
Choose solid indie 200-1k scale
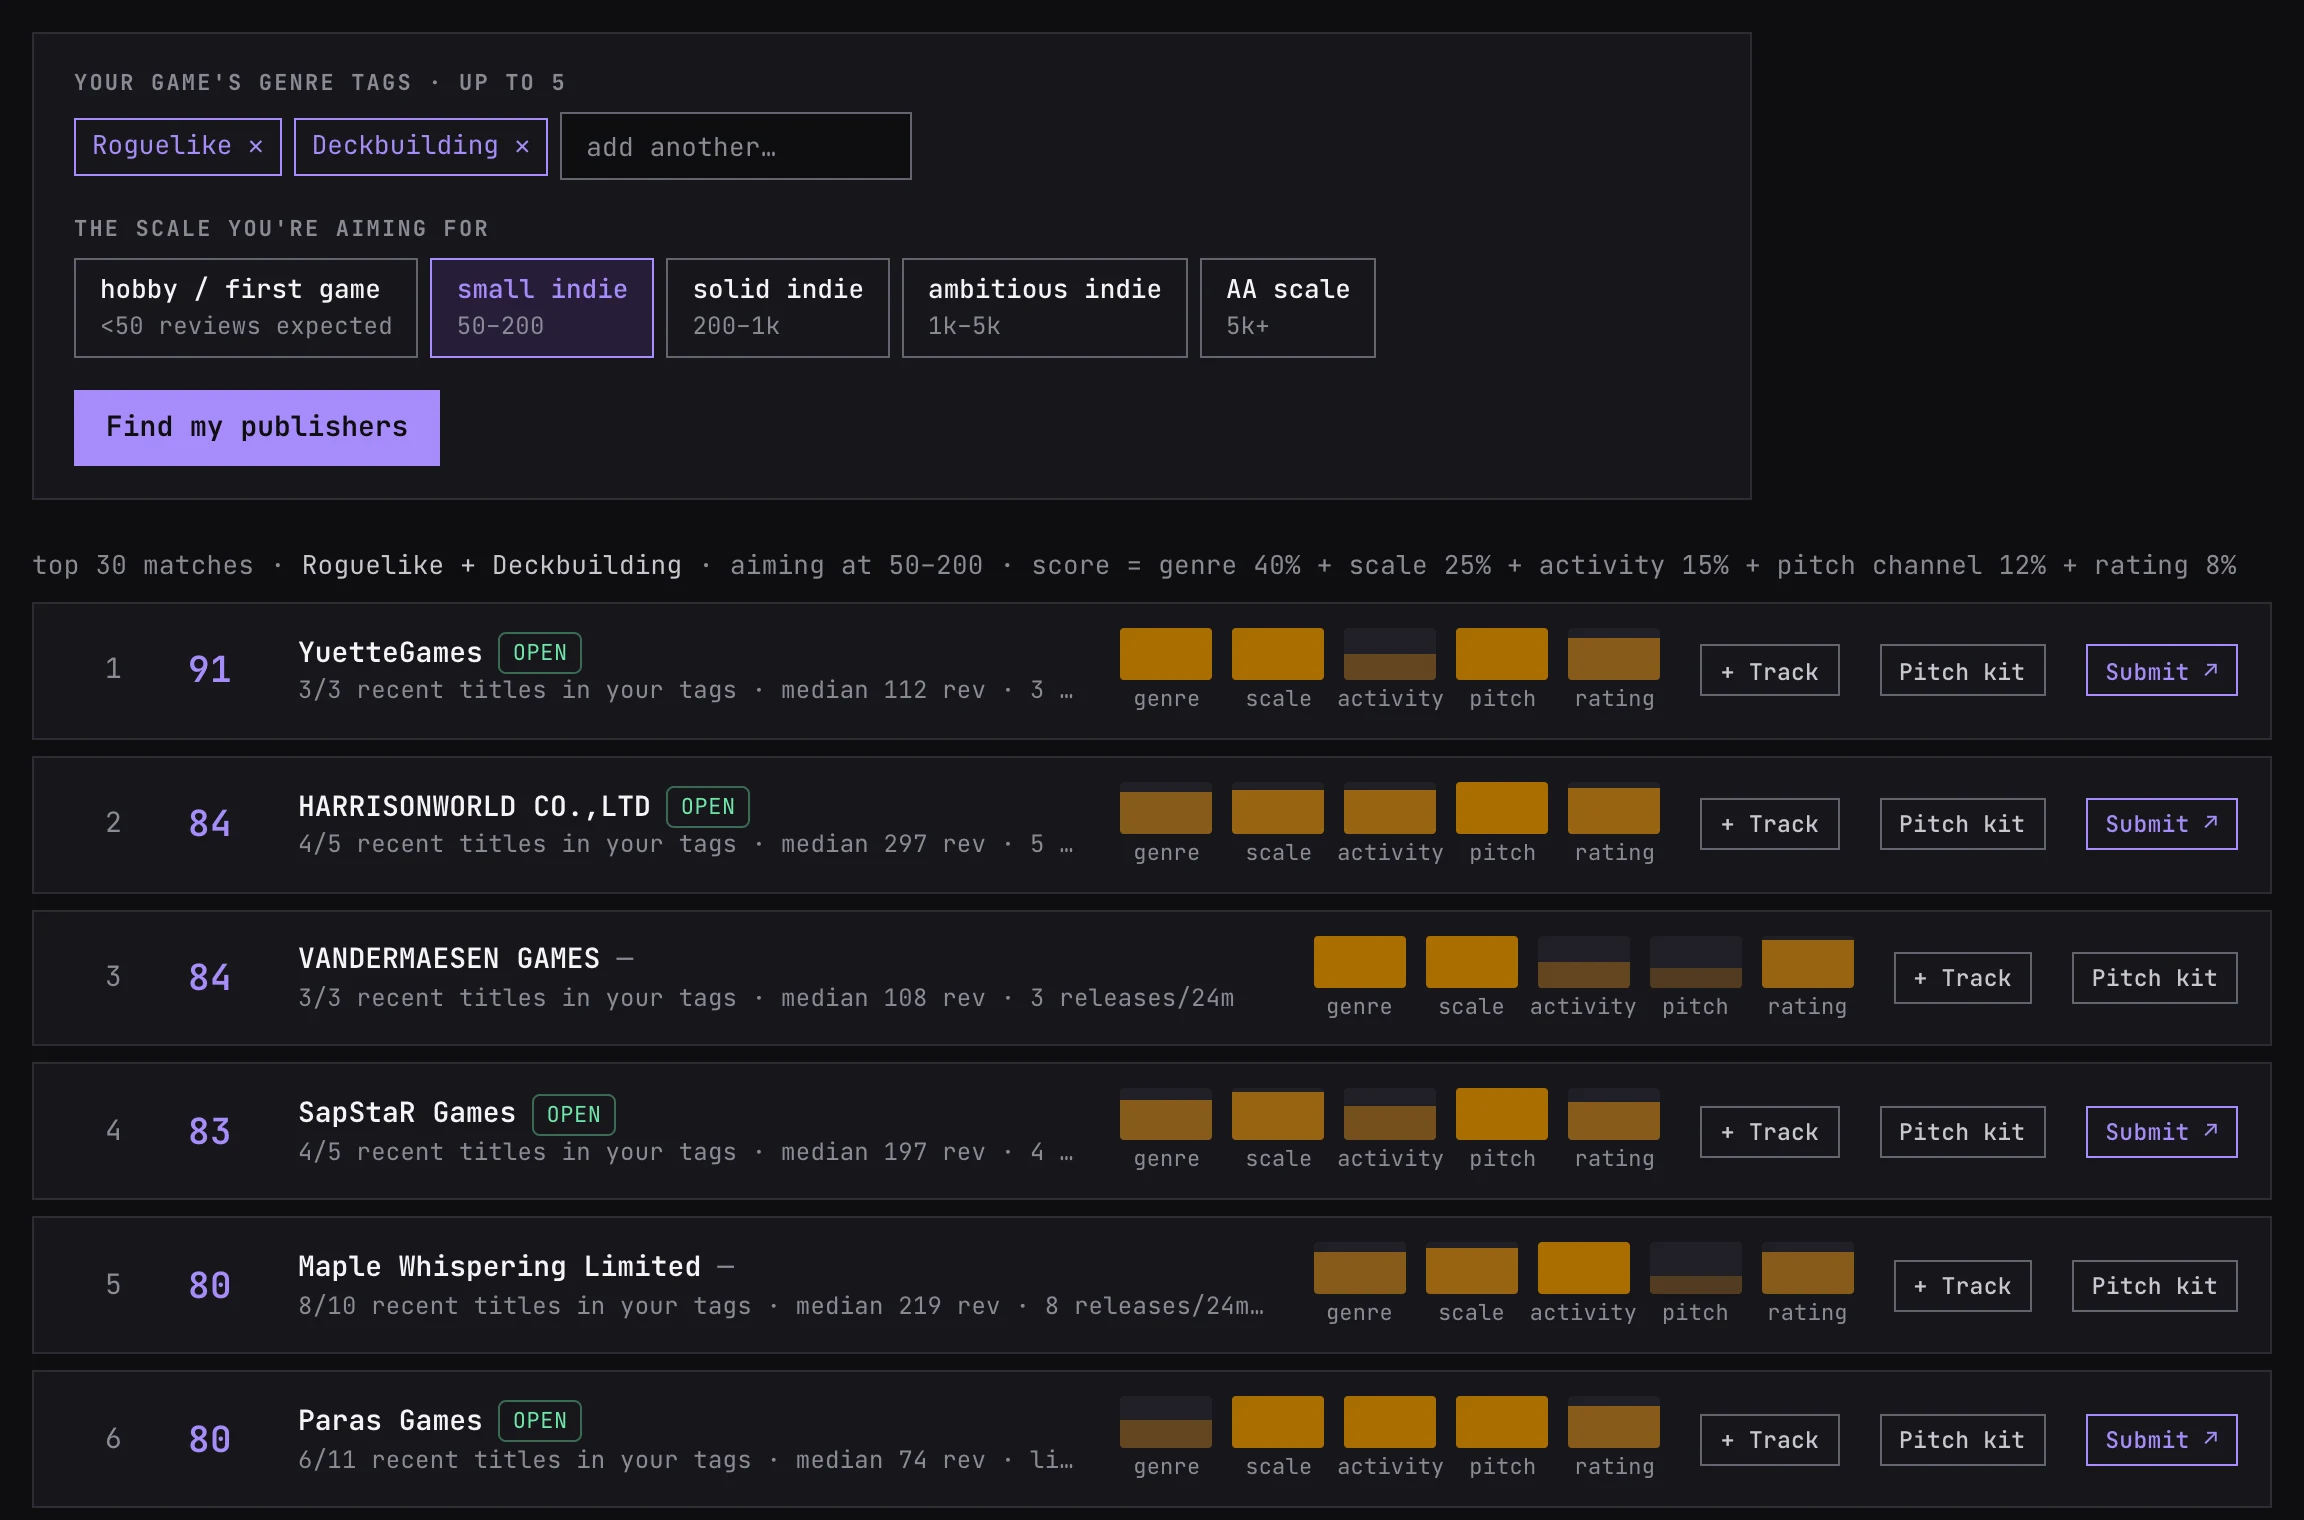[x=778, y=308]
